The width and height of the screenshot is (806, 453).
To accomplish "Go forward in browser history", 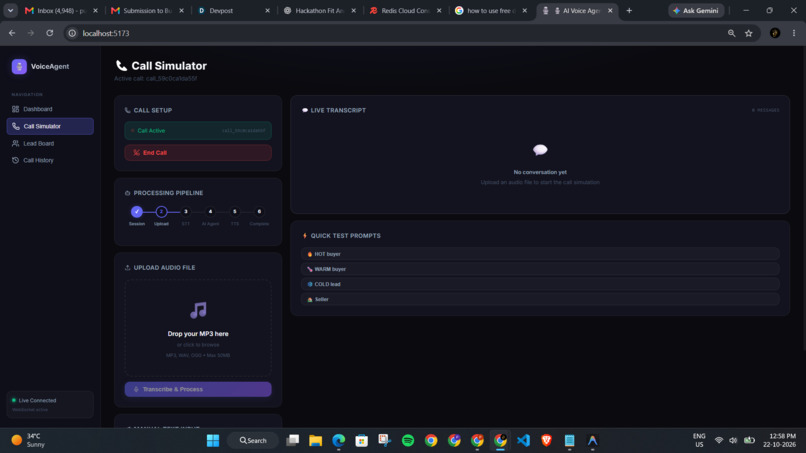I will tap(31, 33).
